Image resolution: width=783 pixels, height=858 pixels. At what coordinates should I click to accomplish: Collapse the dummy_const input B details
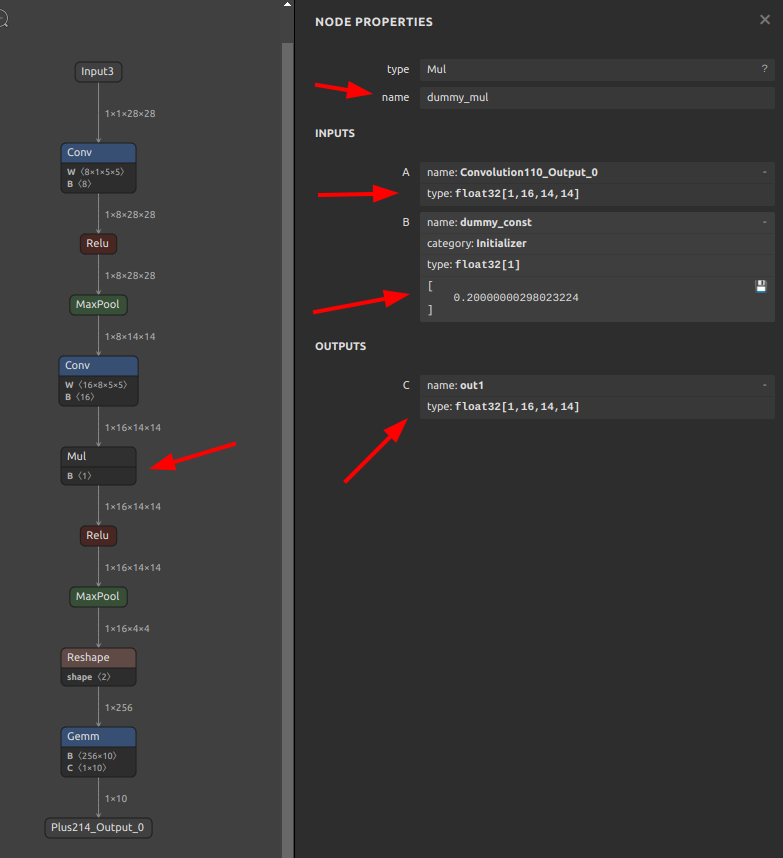(764, 222)
